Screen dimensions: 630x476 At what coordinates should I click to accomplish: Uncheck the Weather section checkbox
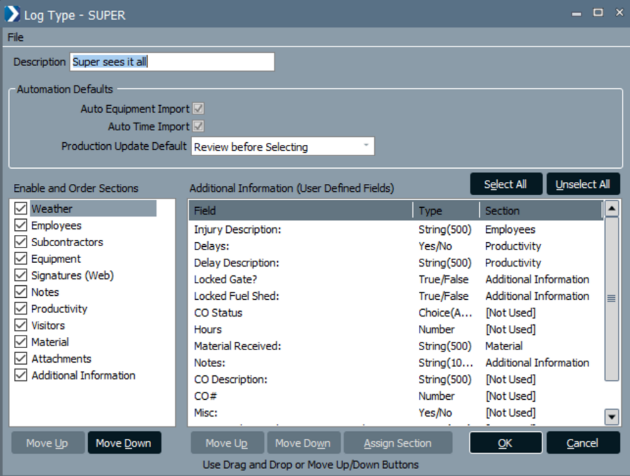click(x=20, y=209)
